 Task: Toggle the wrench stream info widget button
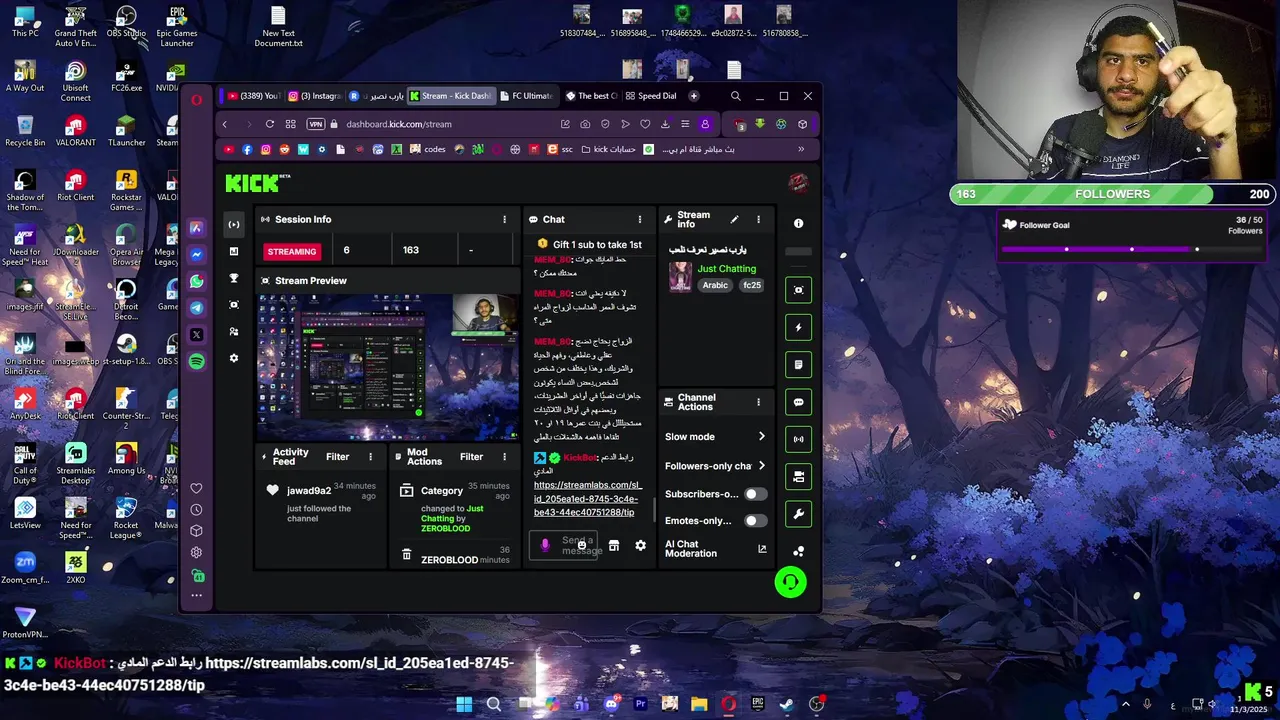point(798,514)
